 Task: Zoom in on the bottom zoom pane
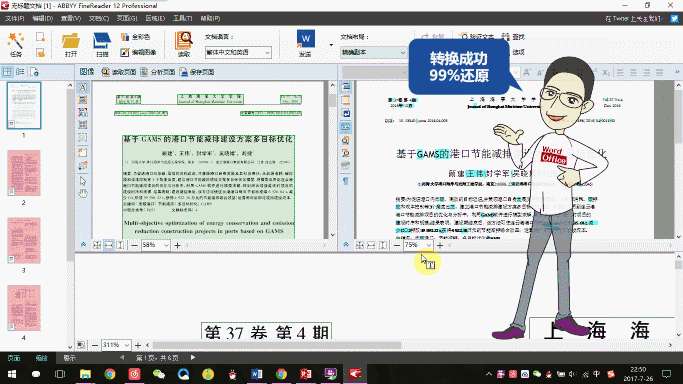(x=138, y=345)
